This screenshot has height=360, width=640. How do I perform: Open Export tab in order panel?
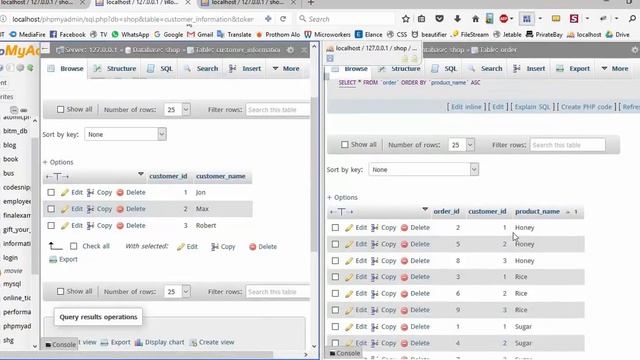click(573, 69)
